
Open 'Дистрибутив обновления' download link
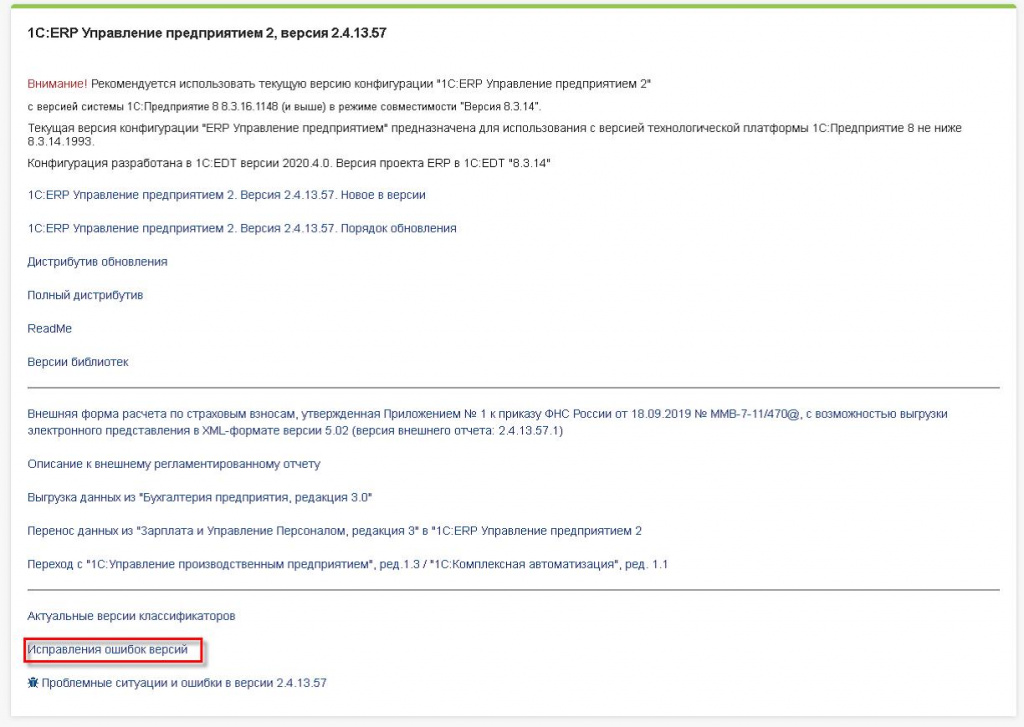tap(98, 261)
